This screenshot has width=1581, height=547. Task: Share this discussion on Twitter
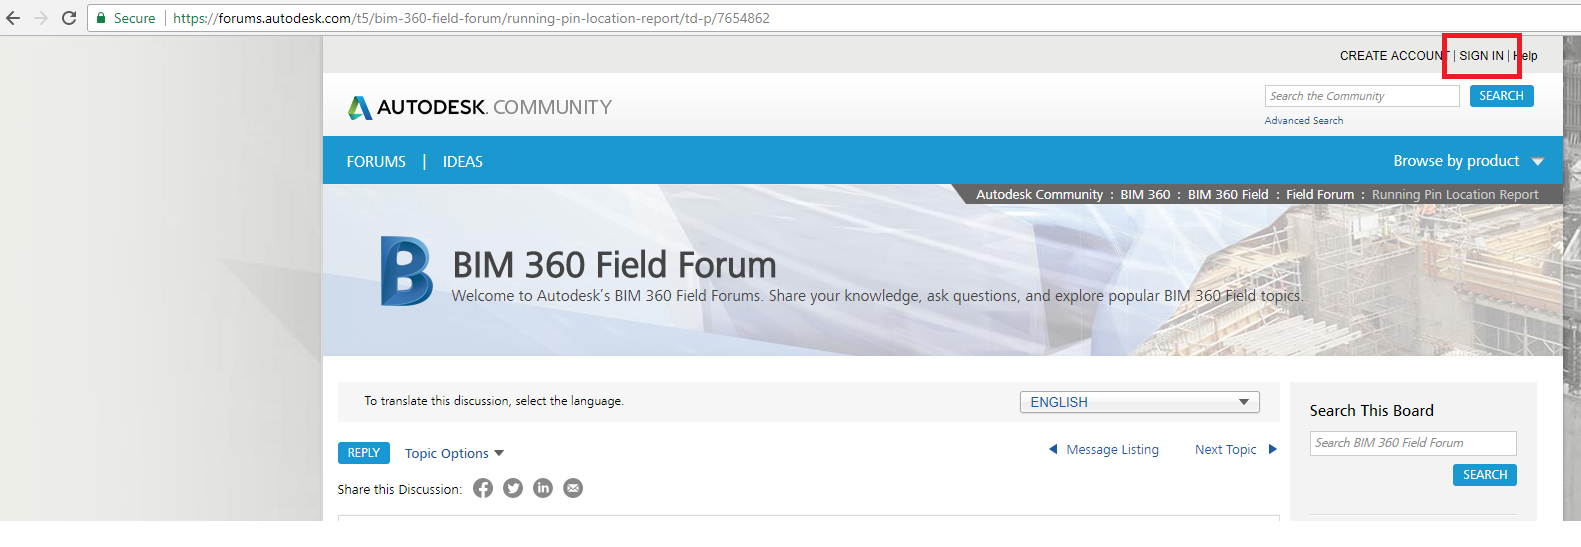(513, 488)
